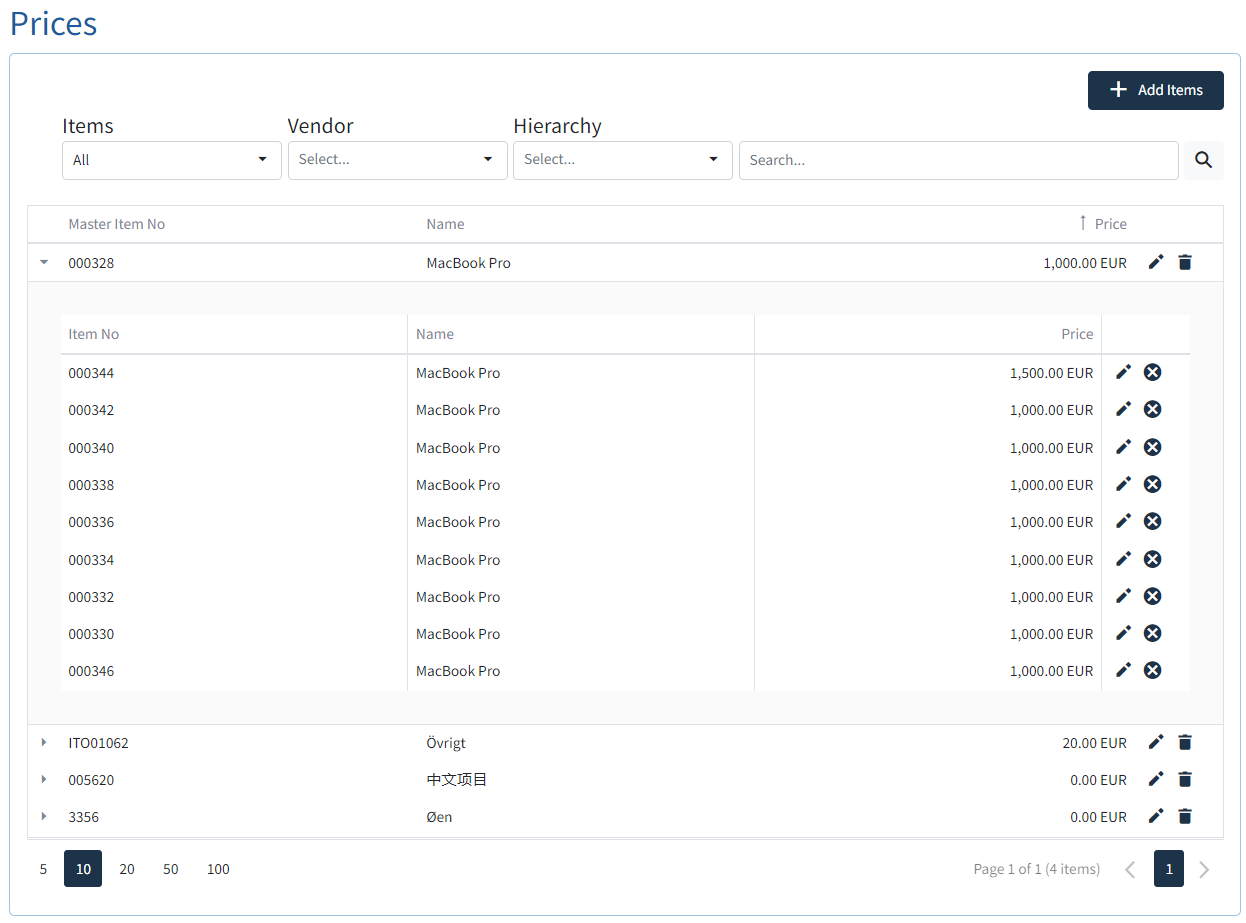This screenshot has height=923, width=1246.
Task: Edit price of item 000332
Action: tap(1123, 596)
